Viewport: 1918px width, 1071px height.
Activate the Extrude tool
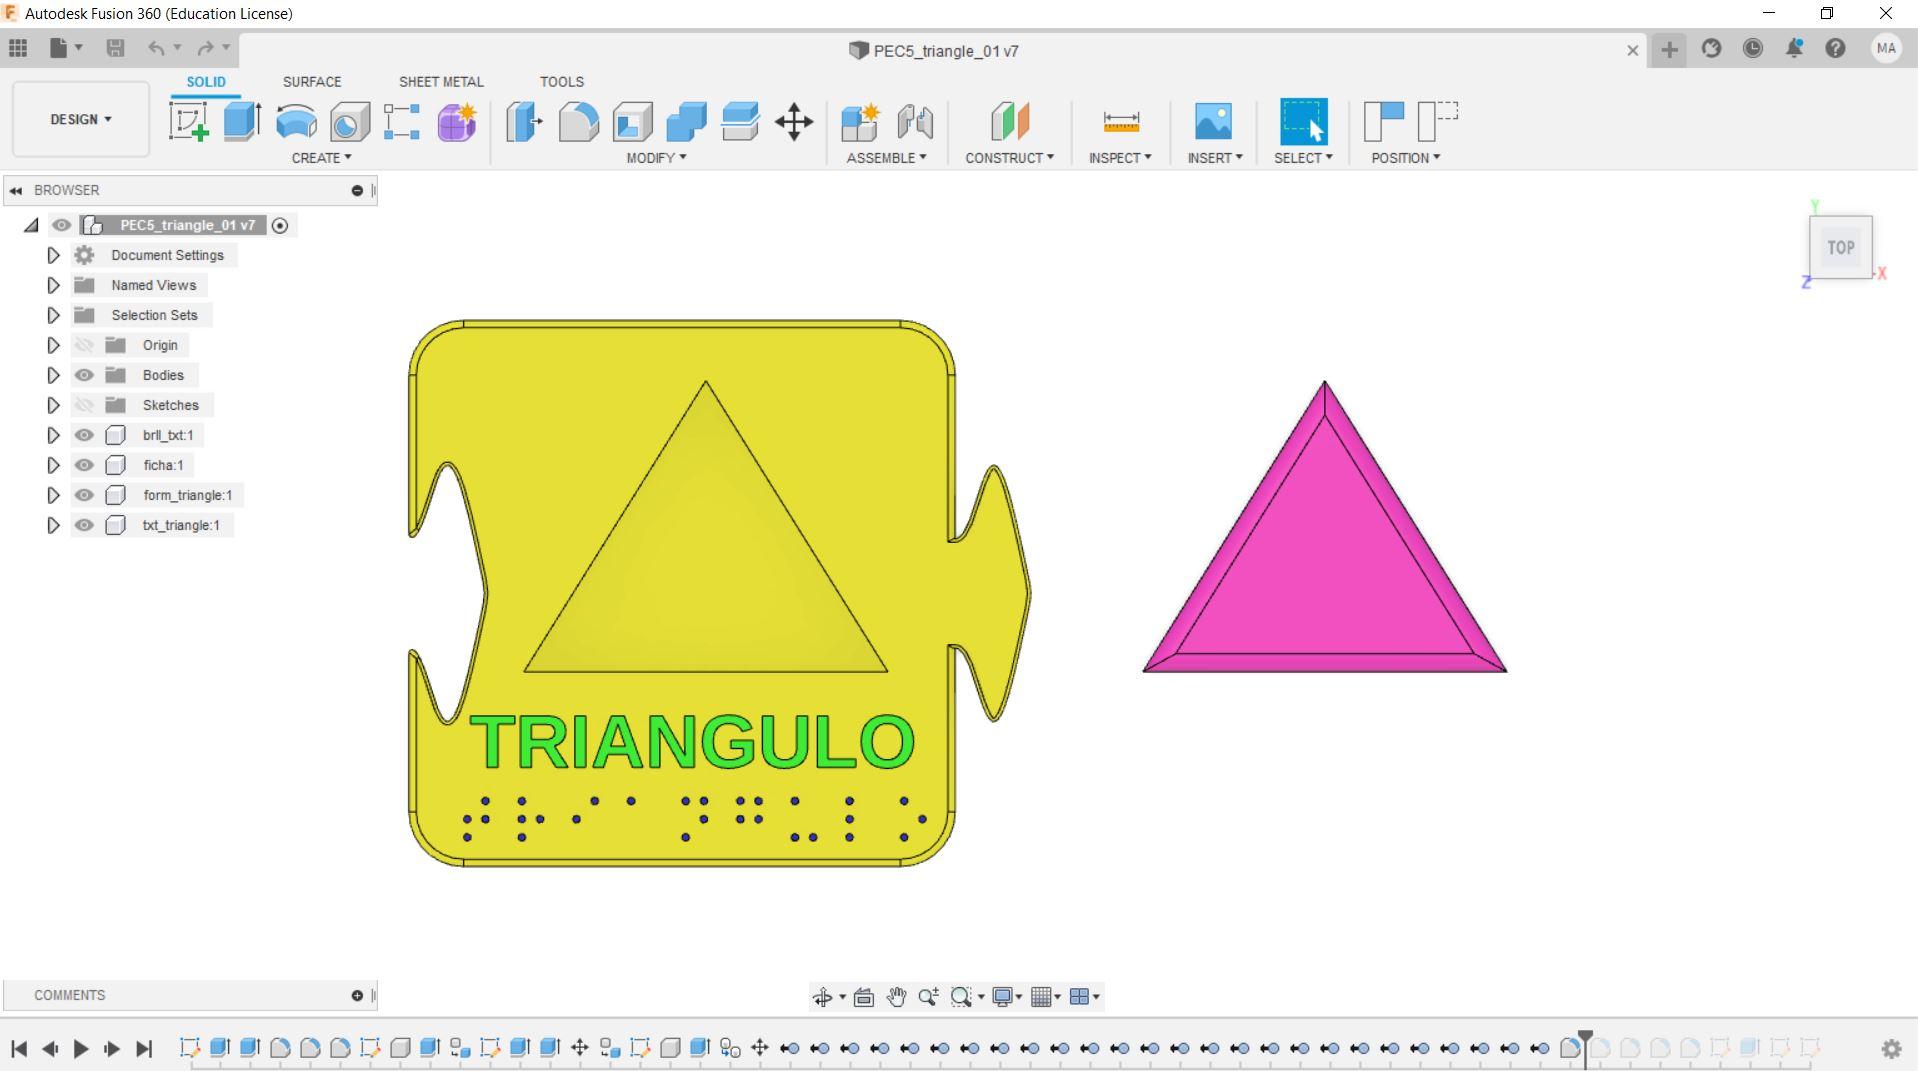240,122
